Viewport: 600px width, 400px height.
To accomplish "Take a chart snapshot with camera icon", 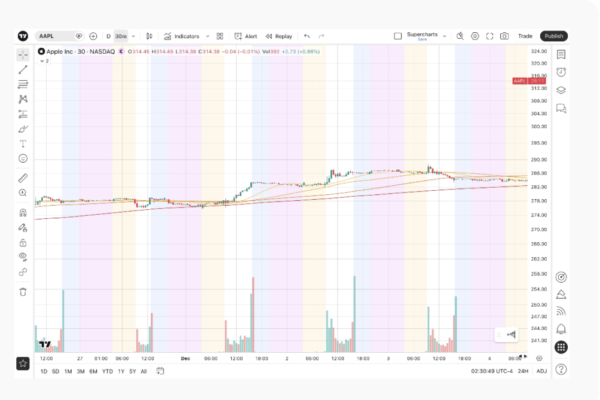I will (x=504, y=36).
